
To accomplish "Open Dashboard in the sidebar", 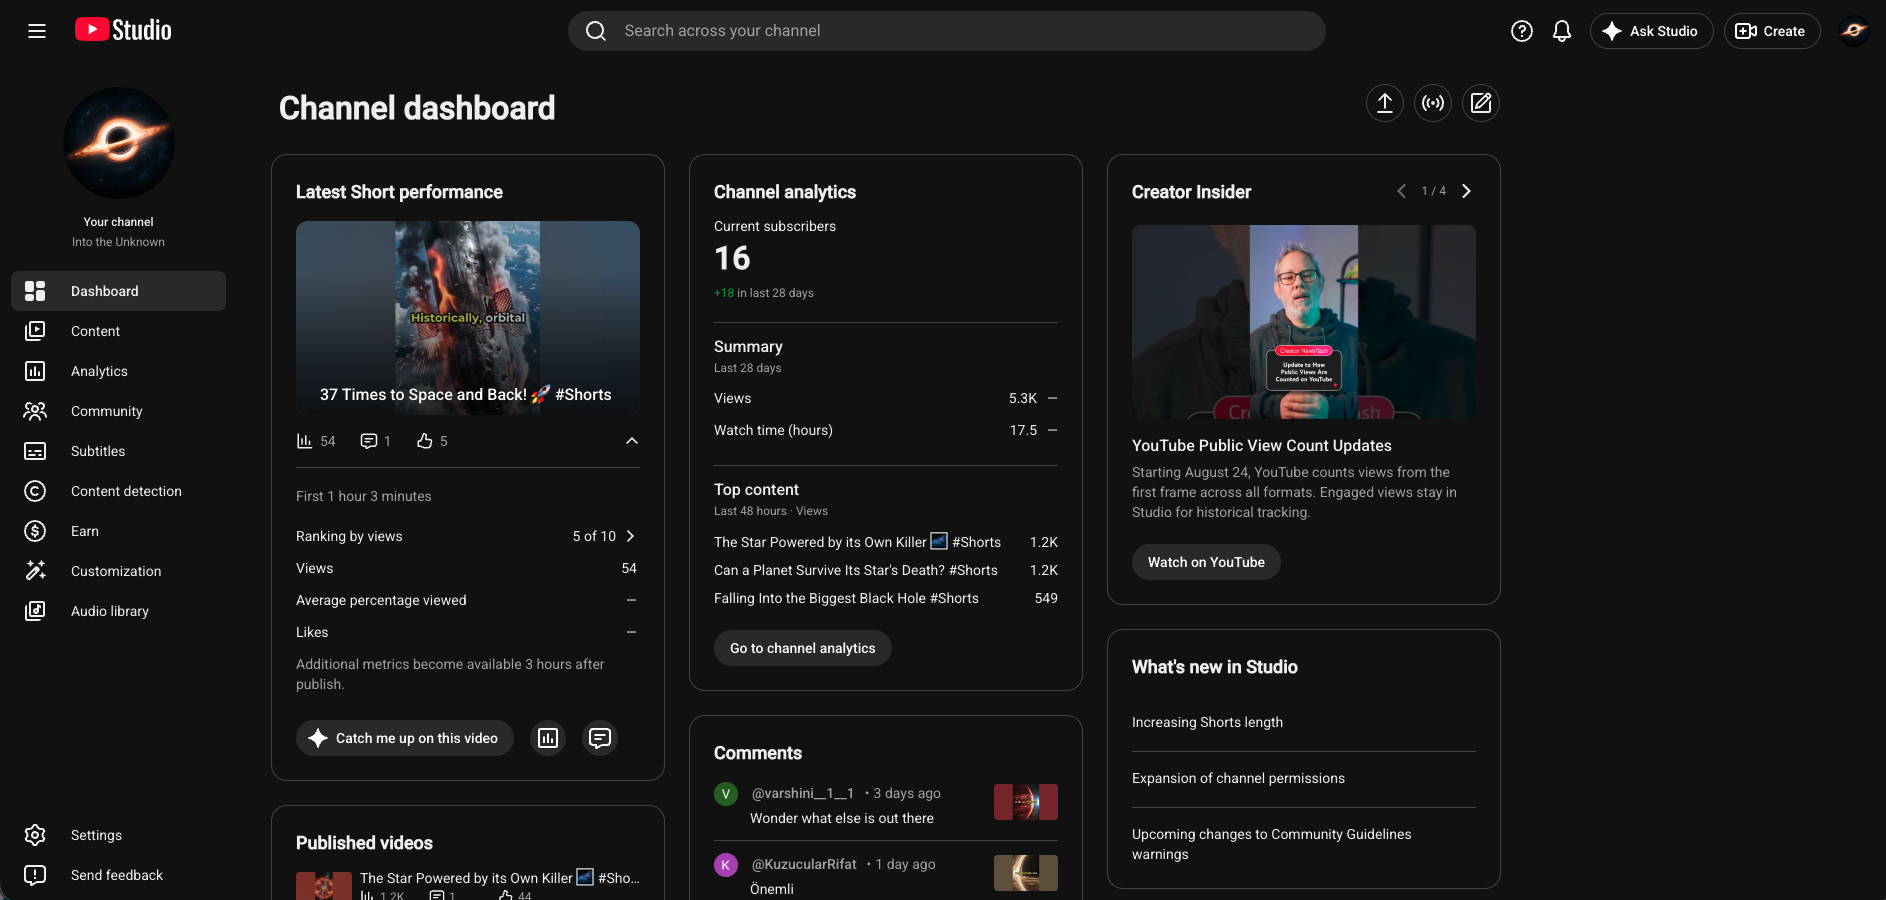I will (118, 291).
